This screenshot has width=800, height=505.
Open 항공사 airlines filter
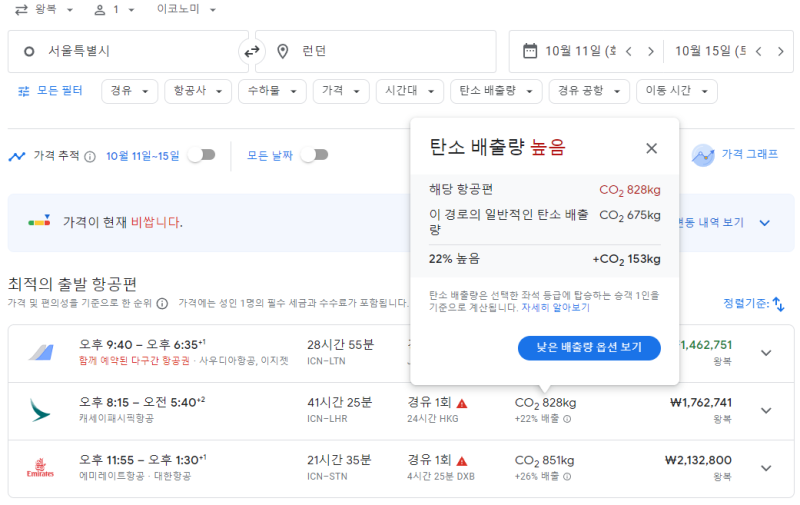[x=198, y=91]
